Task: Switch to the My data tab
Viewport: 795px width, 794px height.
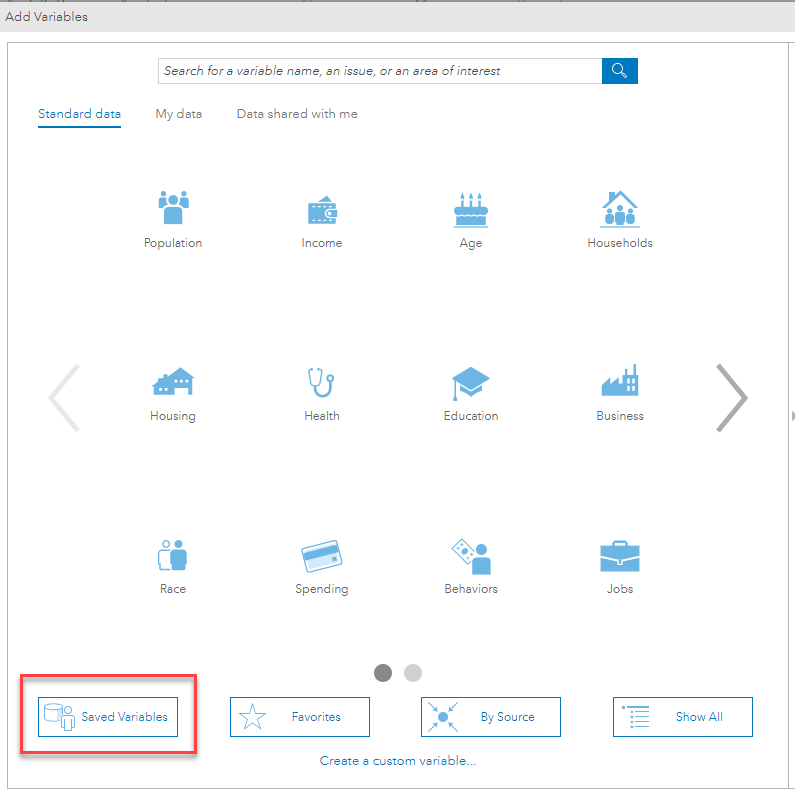Action: 178,114
